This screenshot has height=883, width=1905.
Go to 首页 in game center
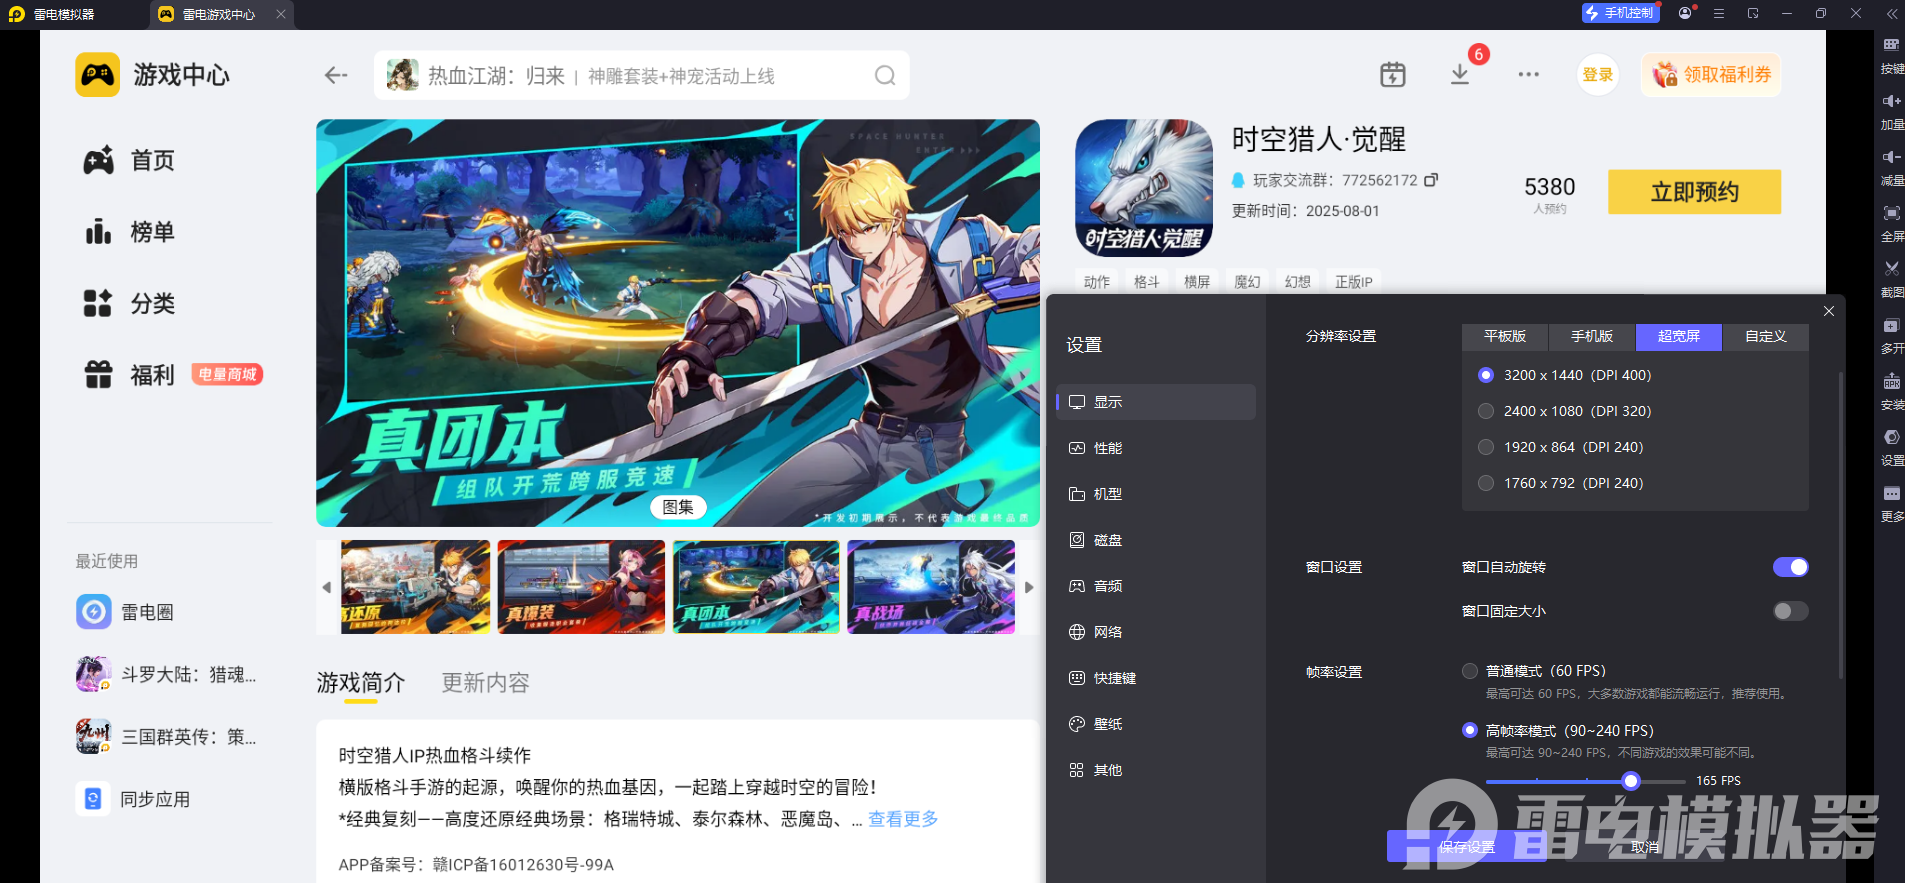(129, 160)
